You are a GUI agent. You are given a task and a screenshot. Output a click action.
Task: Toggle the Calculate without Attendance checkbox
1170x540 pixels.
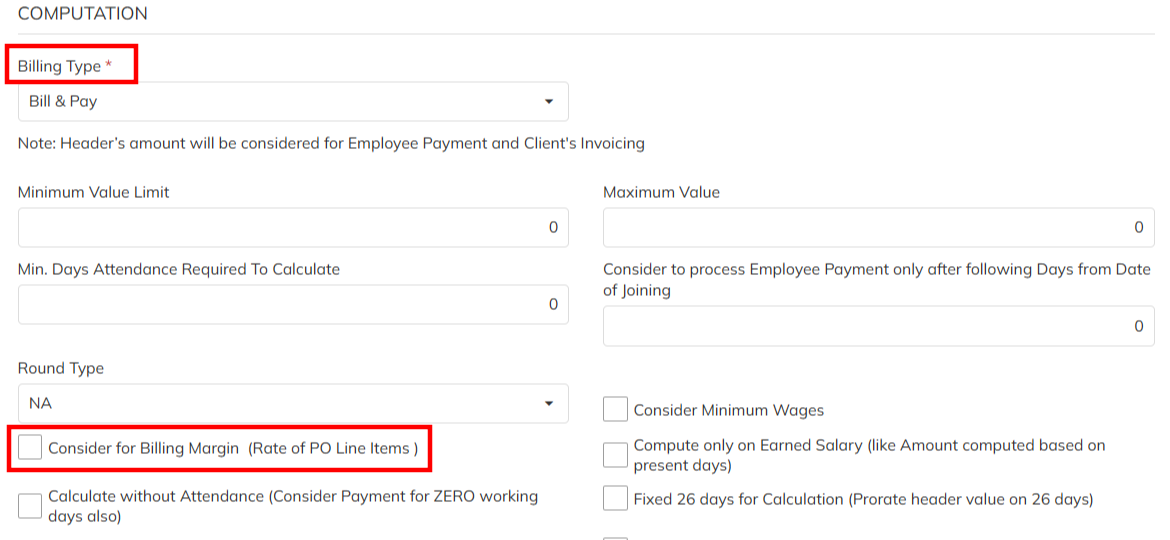[31, 505]
